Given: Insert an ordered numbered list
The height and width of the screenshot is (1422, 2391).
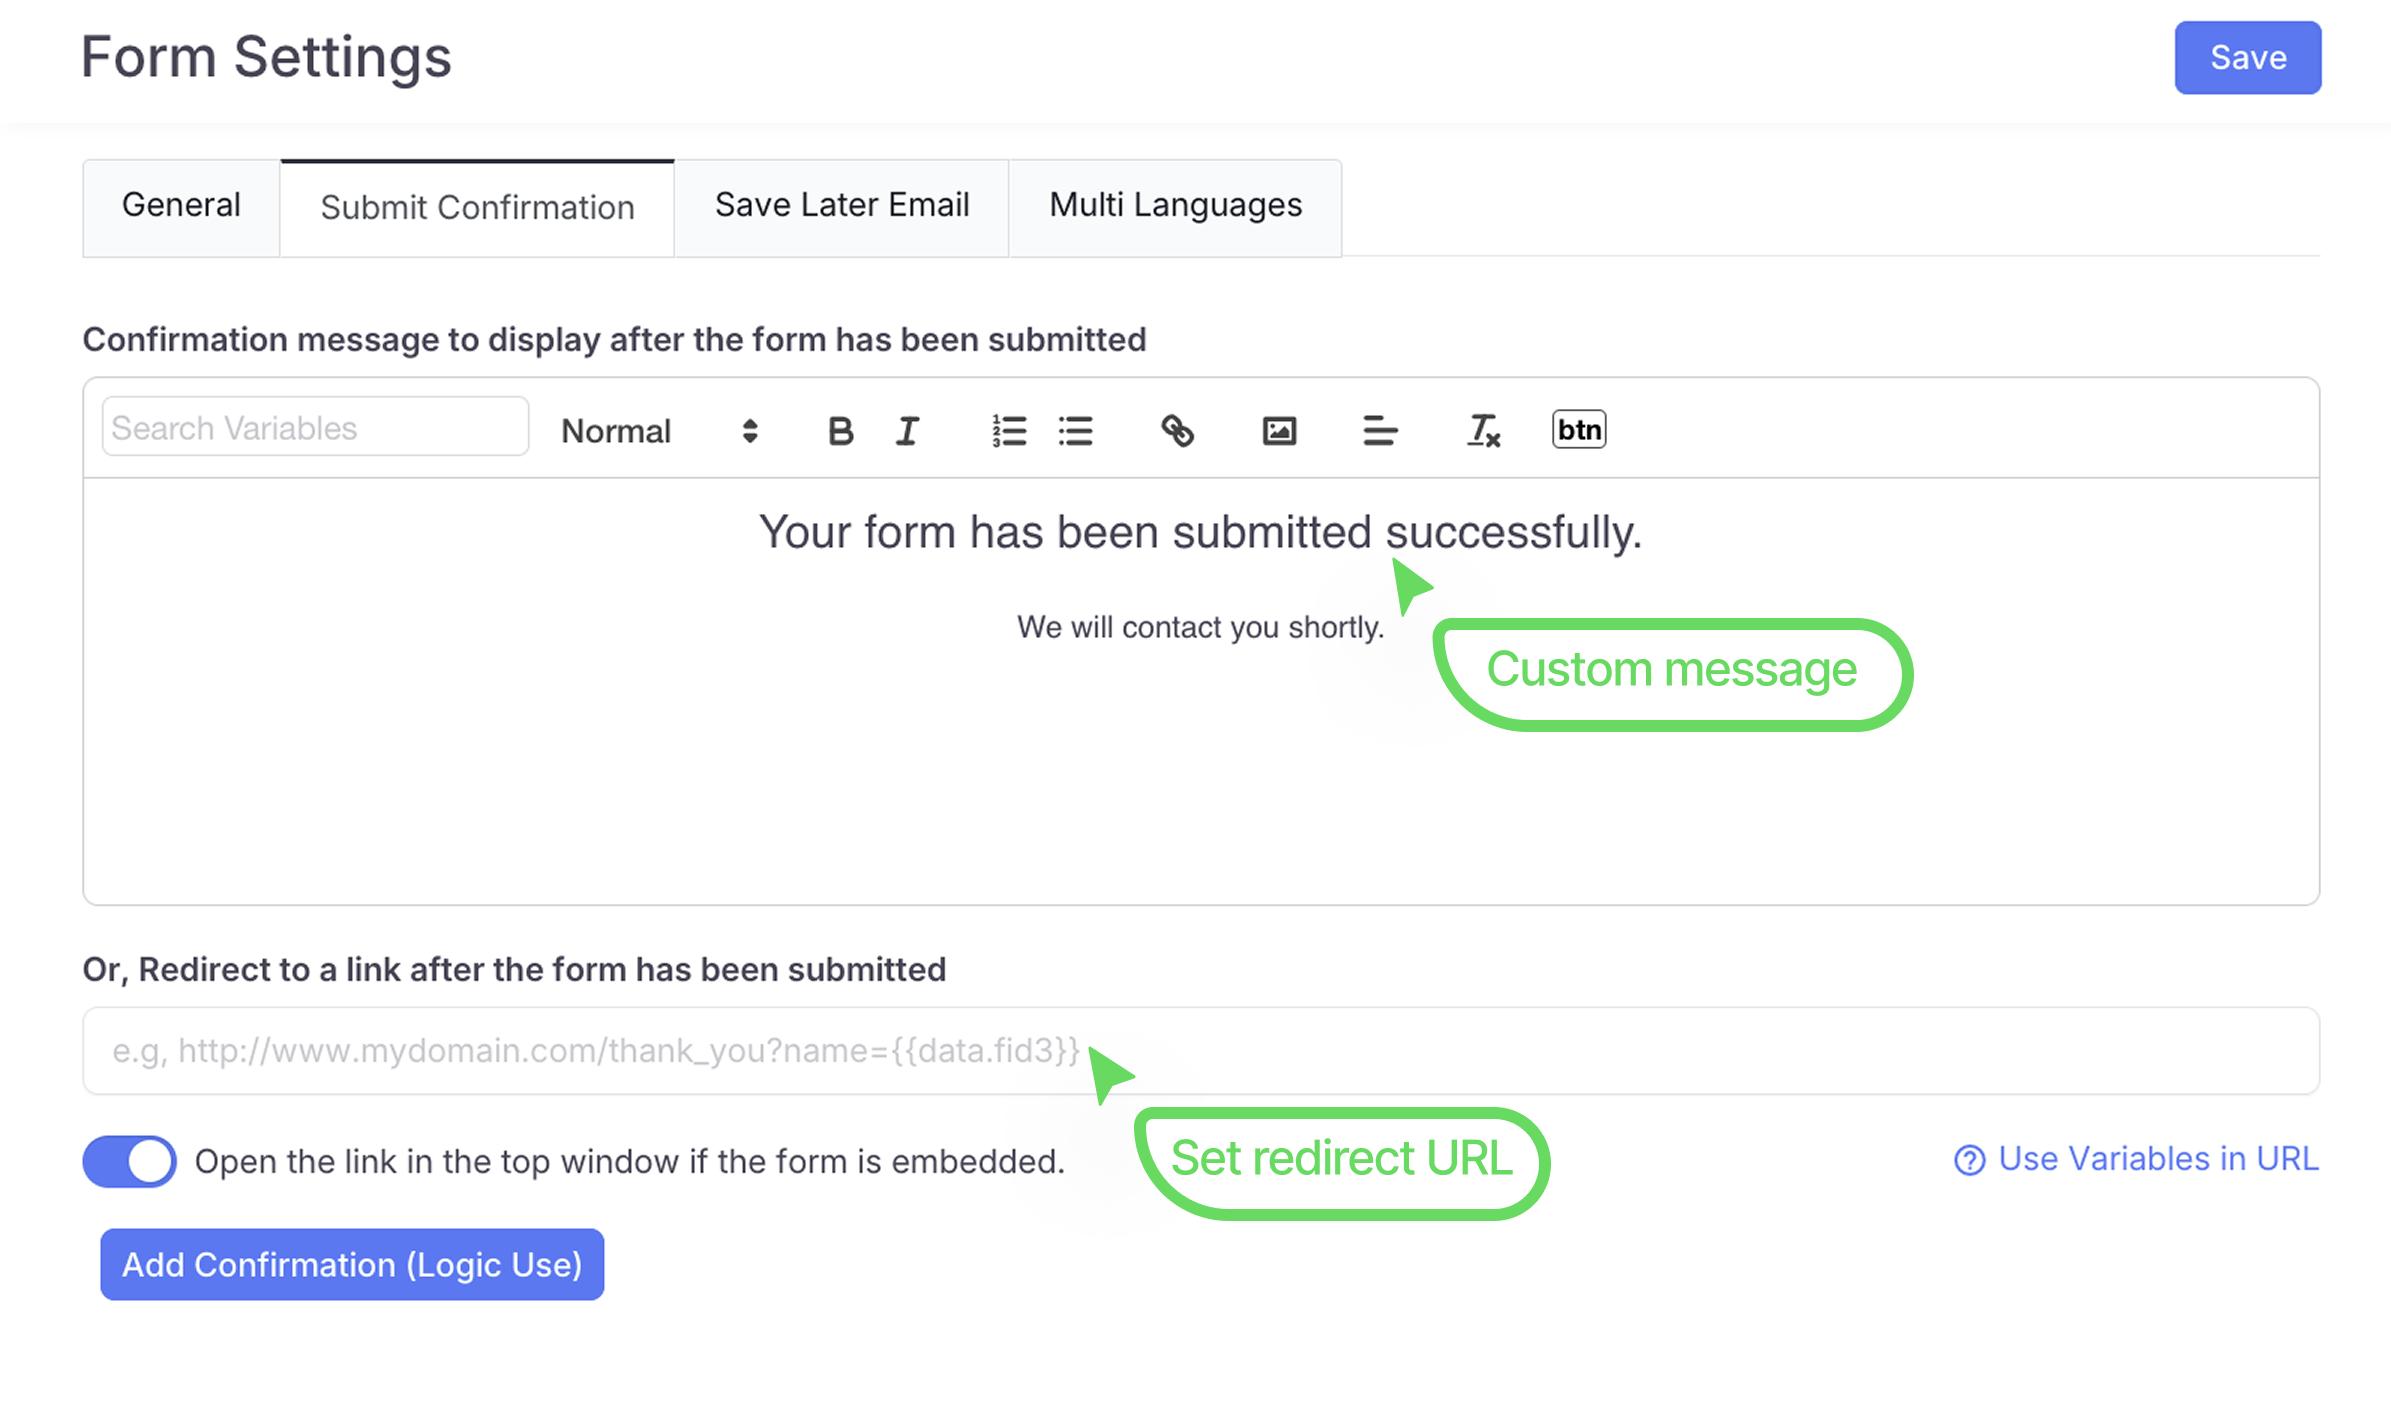Looking at the screenshot, I should (1008, 431).
